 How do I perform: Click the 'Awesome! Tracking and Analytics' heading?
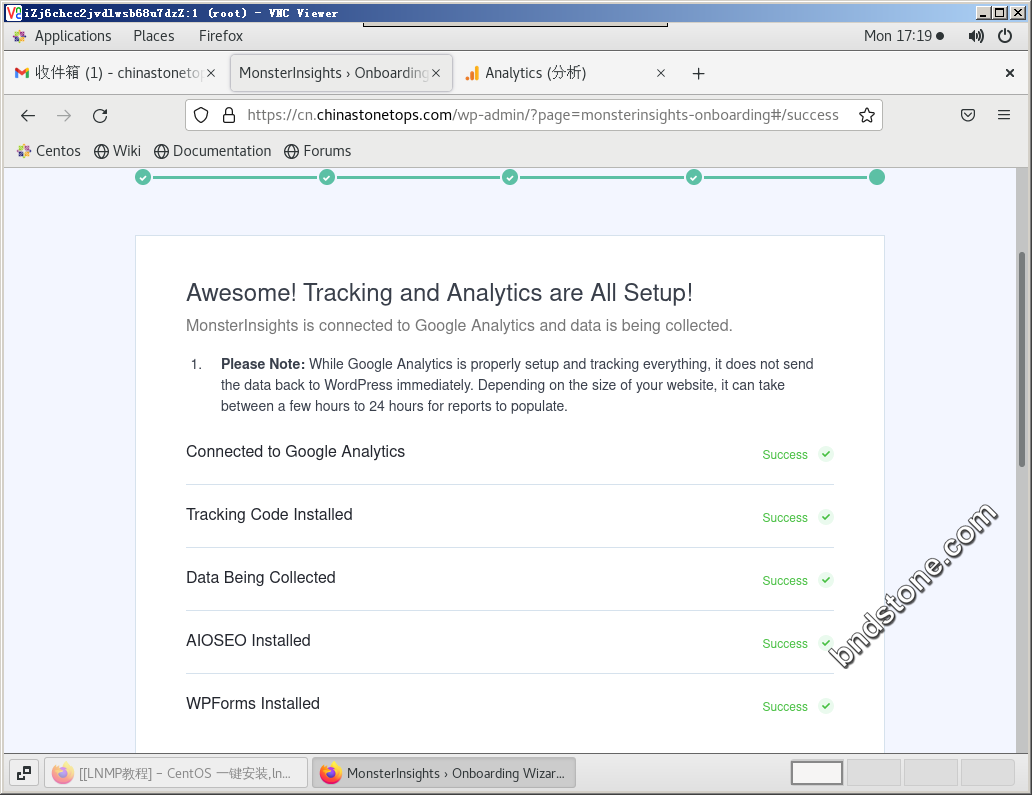(440, 293)
